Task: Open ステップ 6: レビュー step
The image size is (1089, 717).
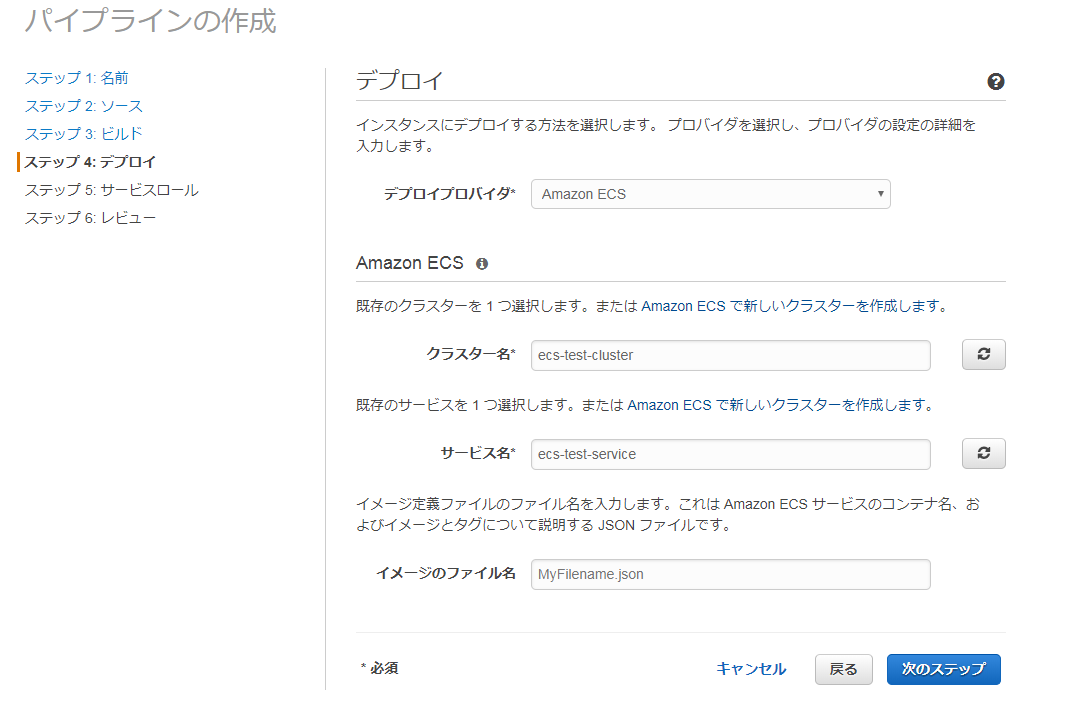Action: click(90, 218)
